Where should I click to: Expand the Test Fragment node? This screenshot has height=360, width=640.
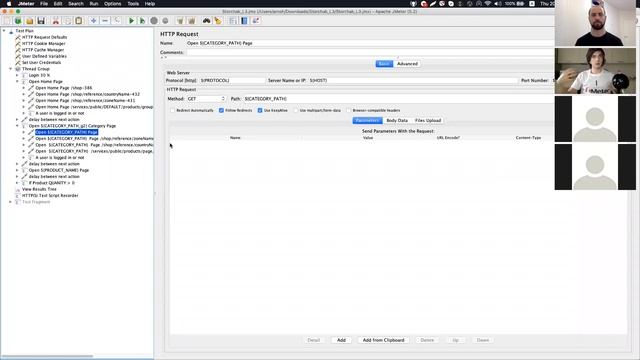point(11,202)
